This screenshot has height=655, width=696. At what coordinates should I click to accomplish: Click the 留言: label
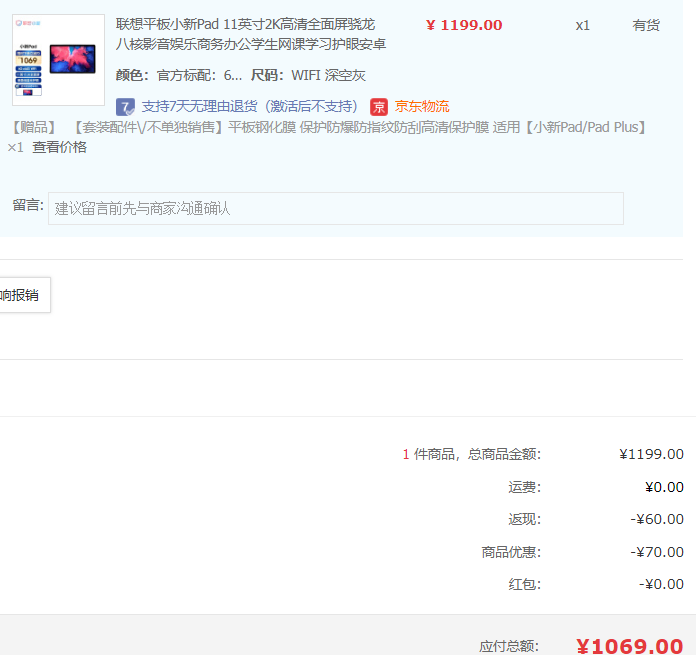[x=28, y=205]
